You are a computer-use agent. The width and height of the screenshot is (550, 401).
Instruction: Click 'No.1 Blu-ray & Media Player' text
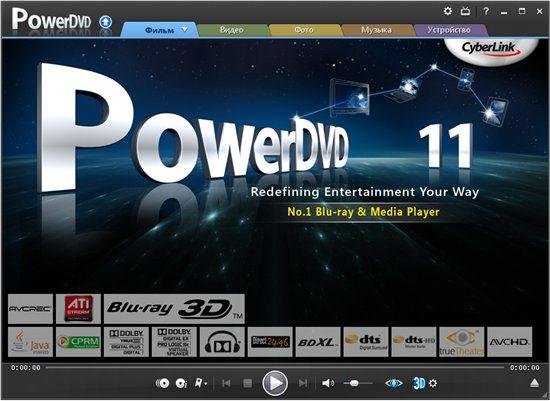(x=363, y=212)
